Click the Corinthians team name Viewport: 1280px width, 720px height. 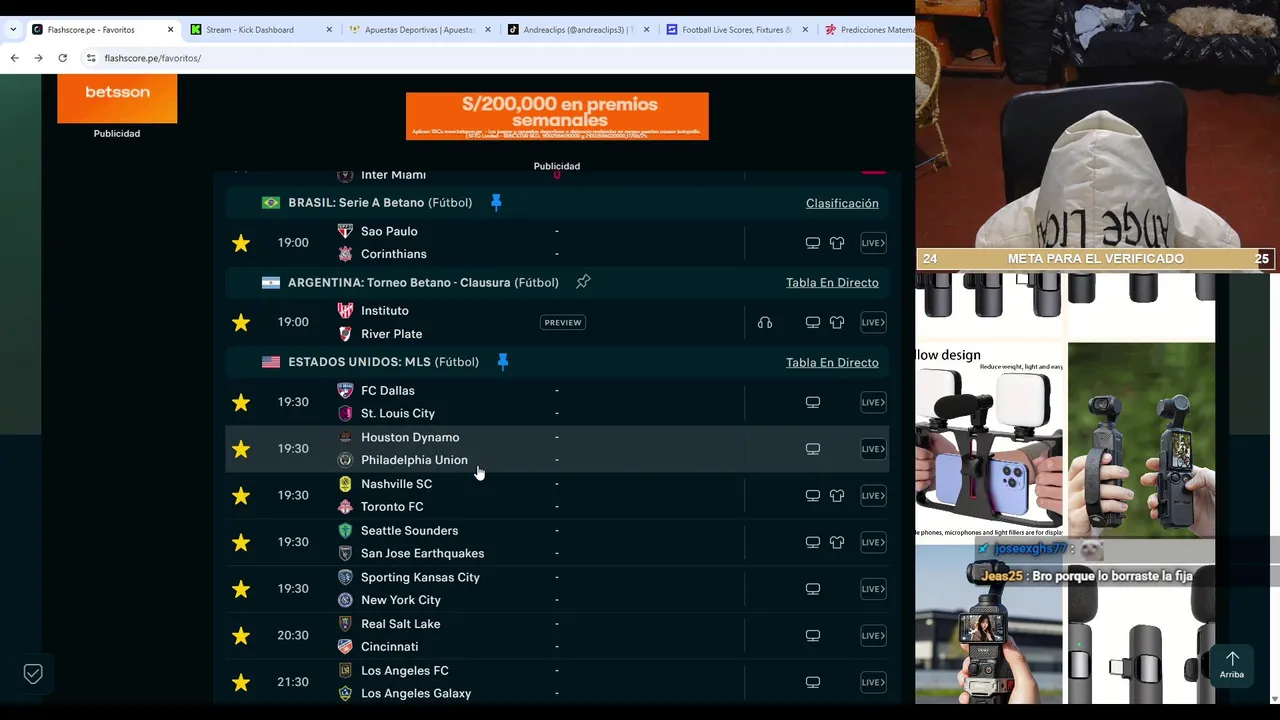[394, 254]
